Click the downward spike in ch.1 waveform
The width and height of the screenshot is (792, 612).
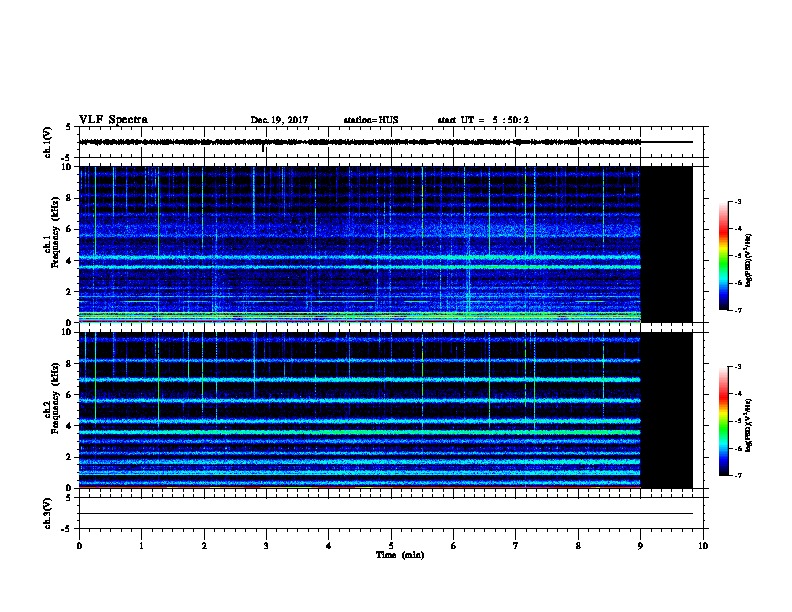coord(263,147)
